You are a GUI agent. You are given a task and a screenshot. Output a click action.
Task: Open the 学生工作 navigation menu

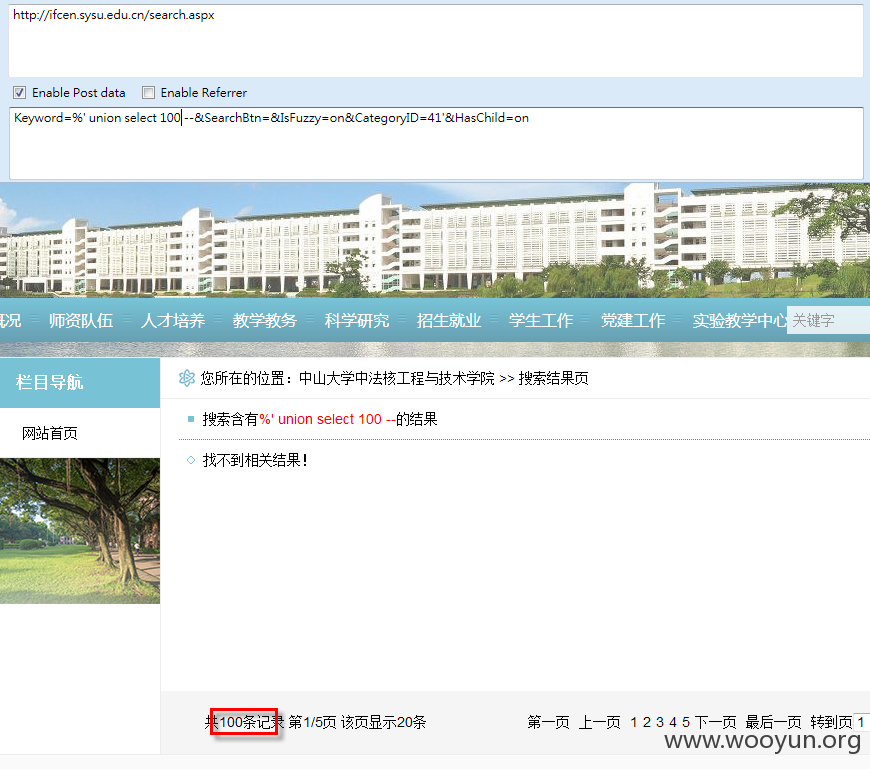pos(541,320)
